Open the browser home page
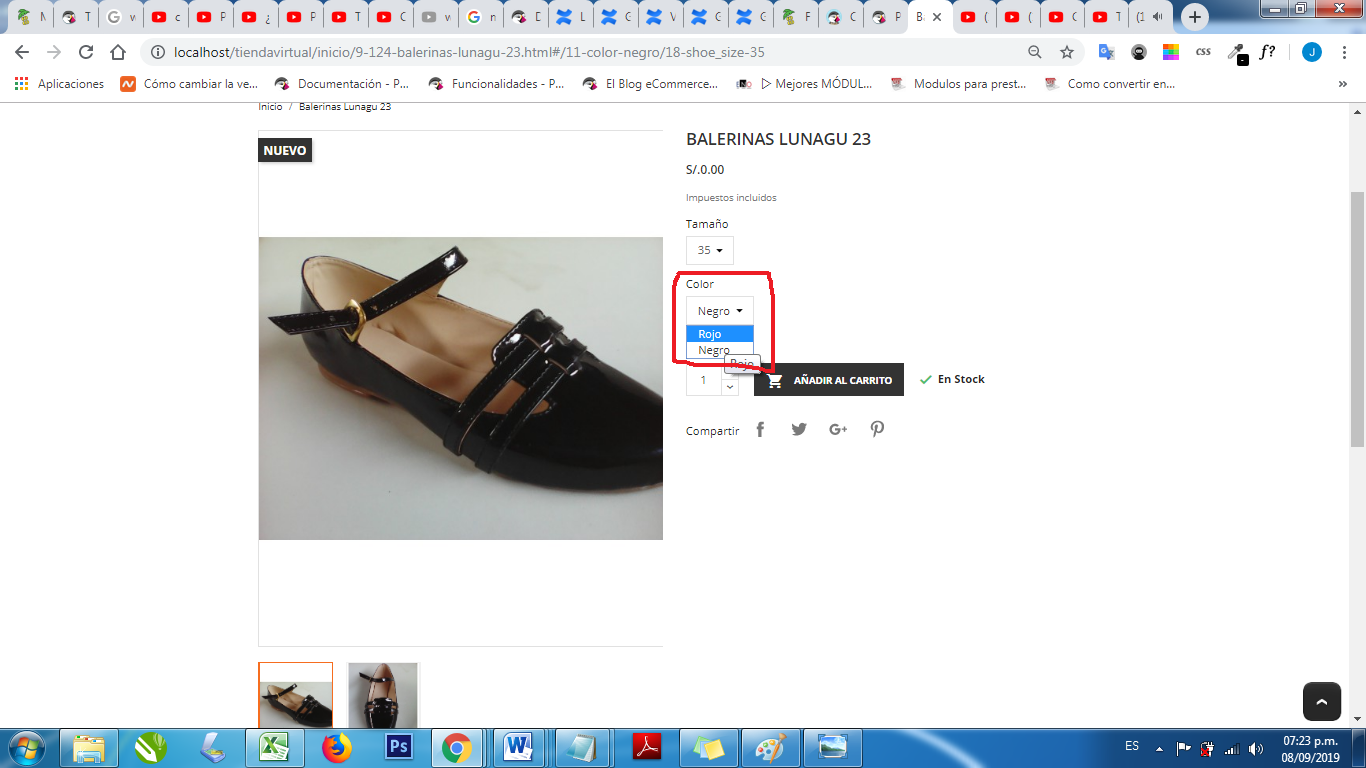Image resolution: width=1366 pixels, height=768 pixels. pyautogui.click(x=118, y=52)
